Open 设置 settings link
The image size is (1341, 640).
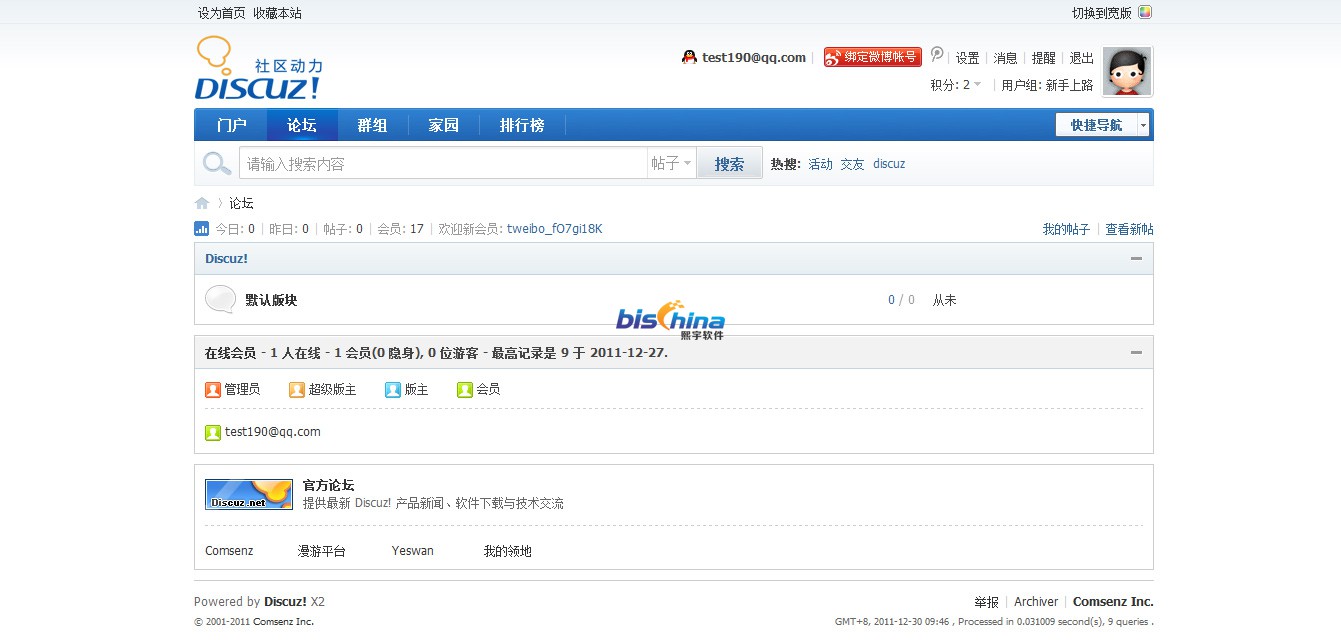click(967, 58)
